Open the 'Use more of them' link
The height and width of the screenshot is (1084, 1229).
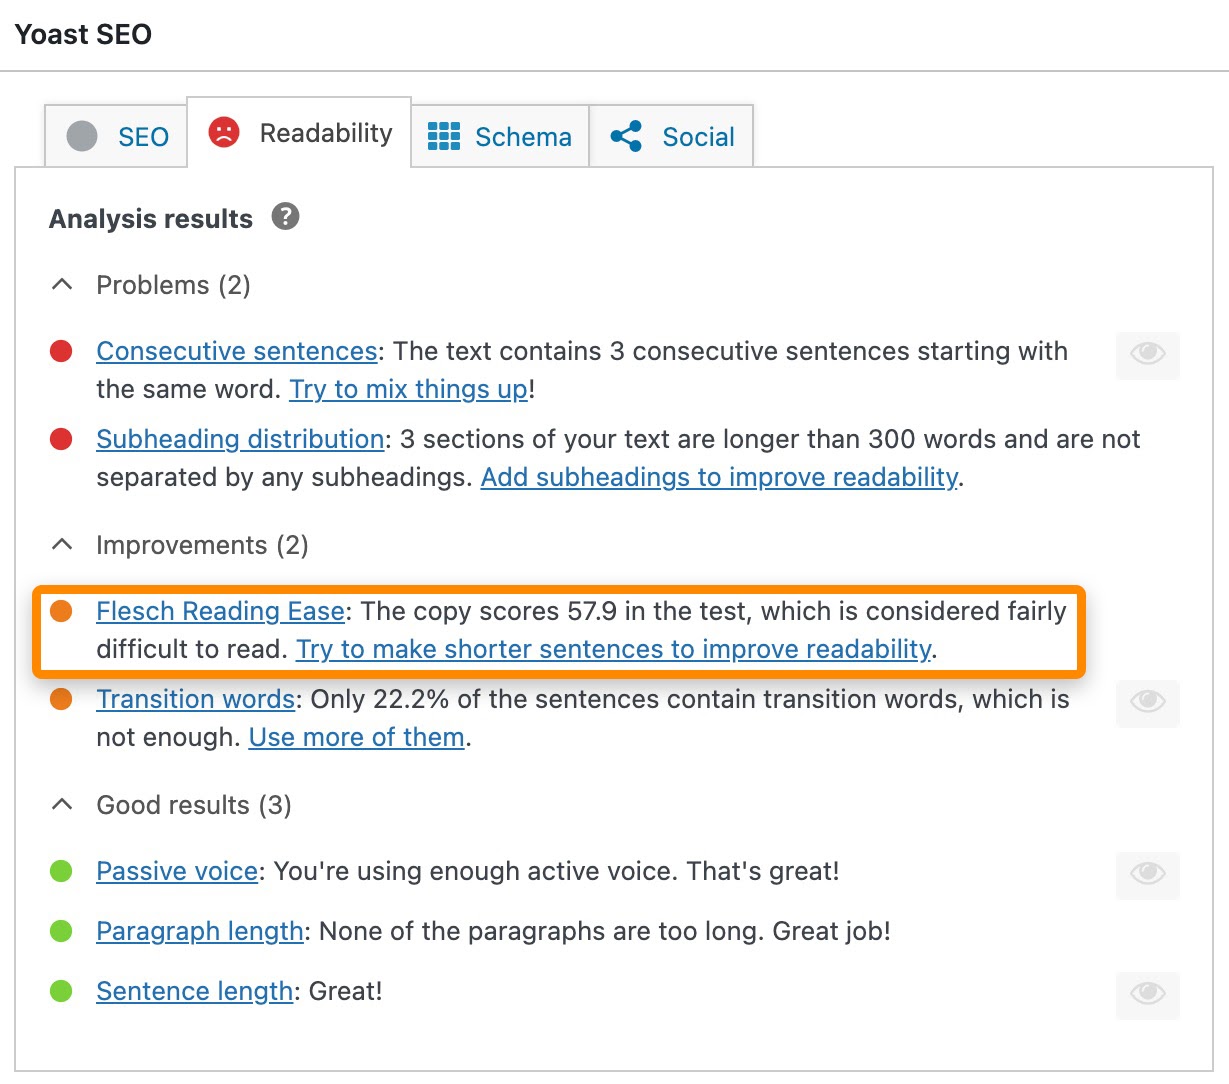tap(356, 737)
